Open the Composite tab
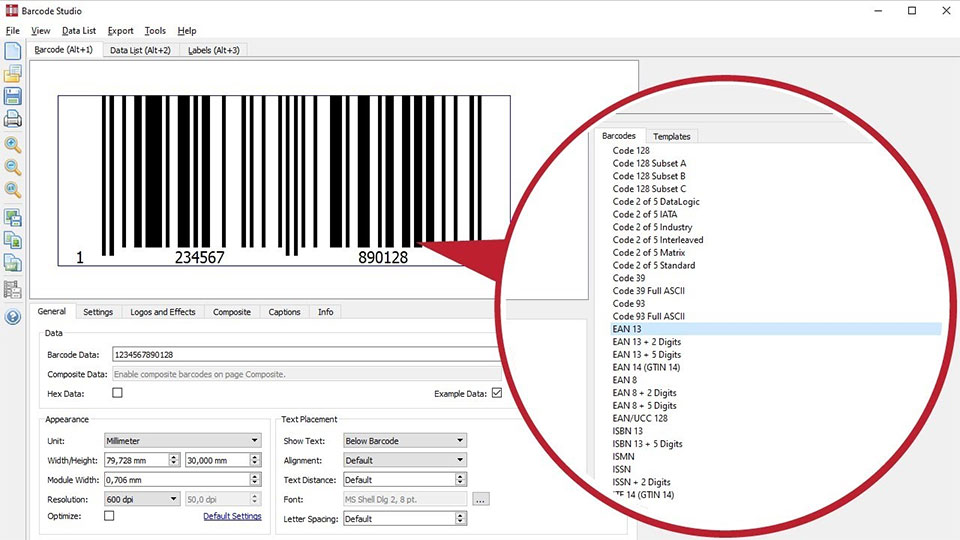The height and width of the screenshot is (540, 960). click(x=232, y=312)
